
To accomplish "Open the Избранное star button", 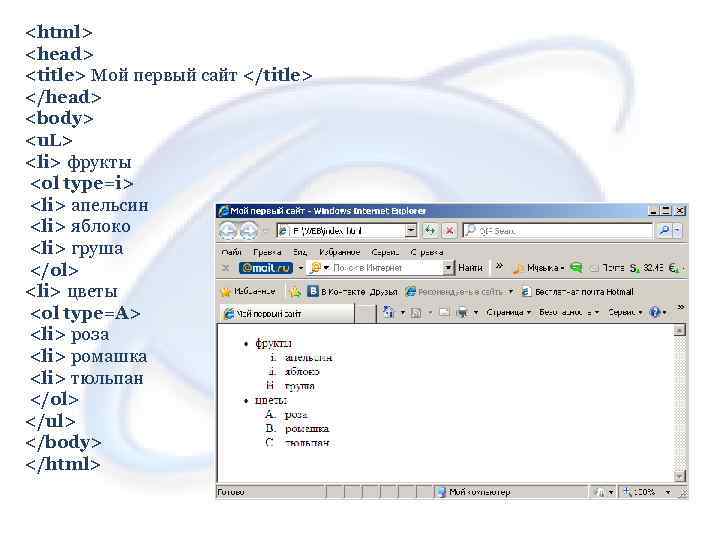I will pyautogui.click(x=249, y=292).
